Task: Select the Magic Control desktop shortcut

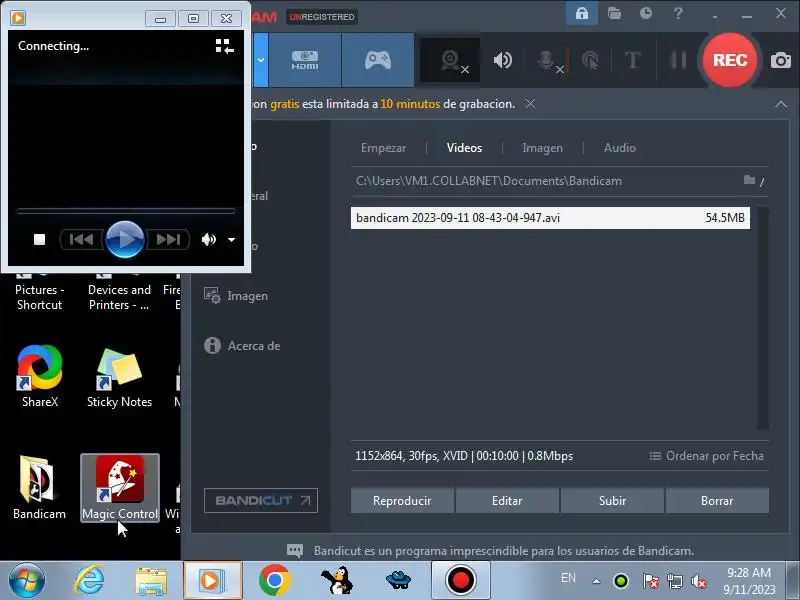Action: pos(120,488)
